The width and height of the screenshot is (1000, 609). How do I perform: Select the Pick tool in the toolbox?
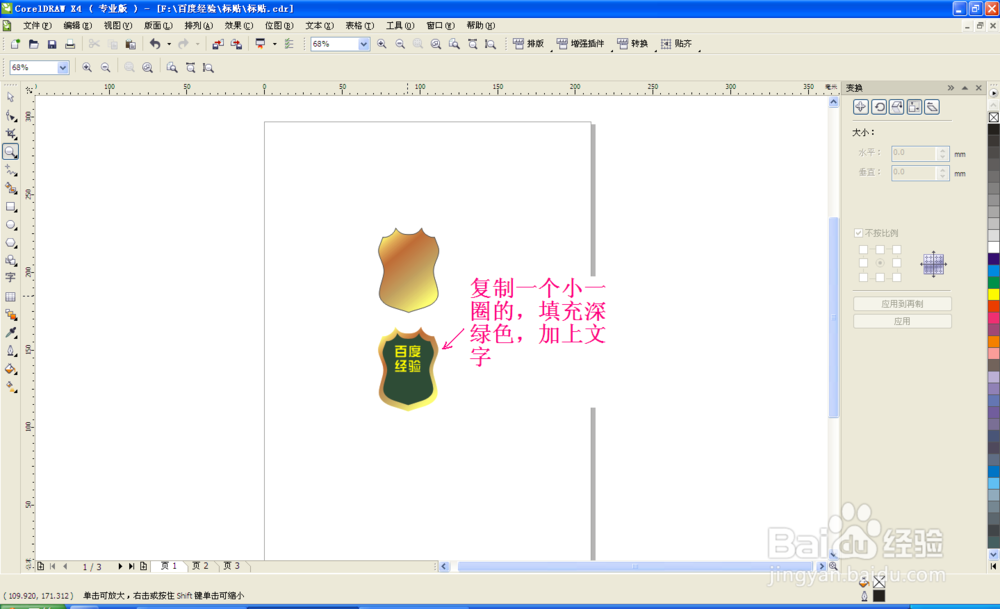tap(12, 97)
